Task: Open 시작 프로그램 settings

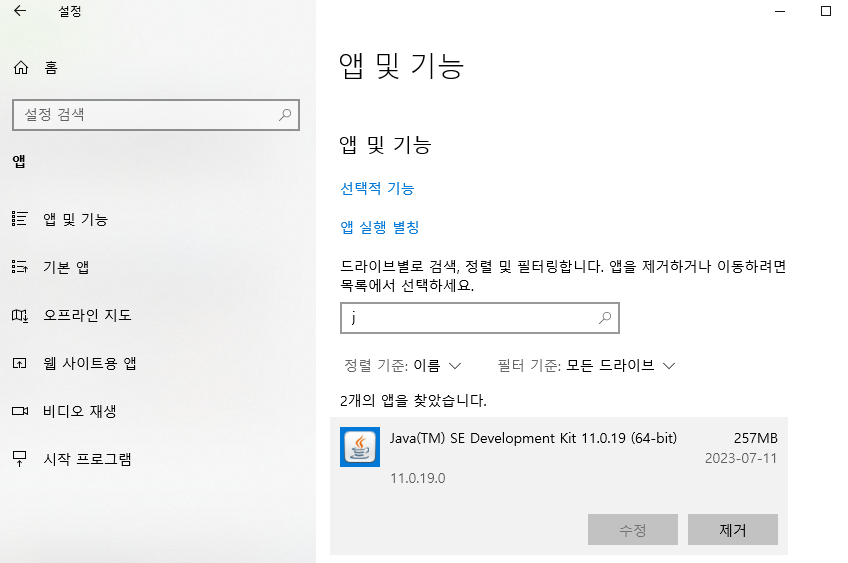Action: pyautogui.click(x=87, y=459)
